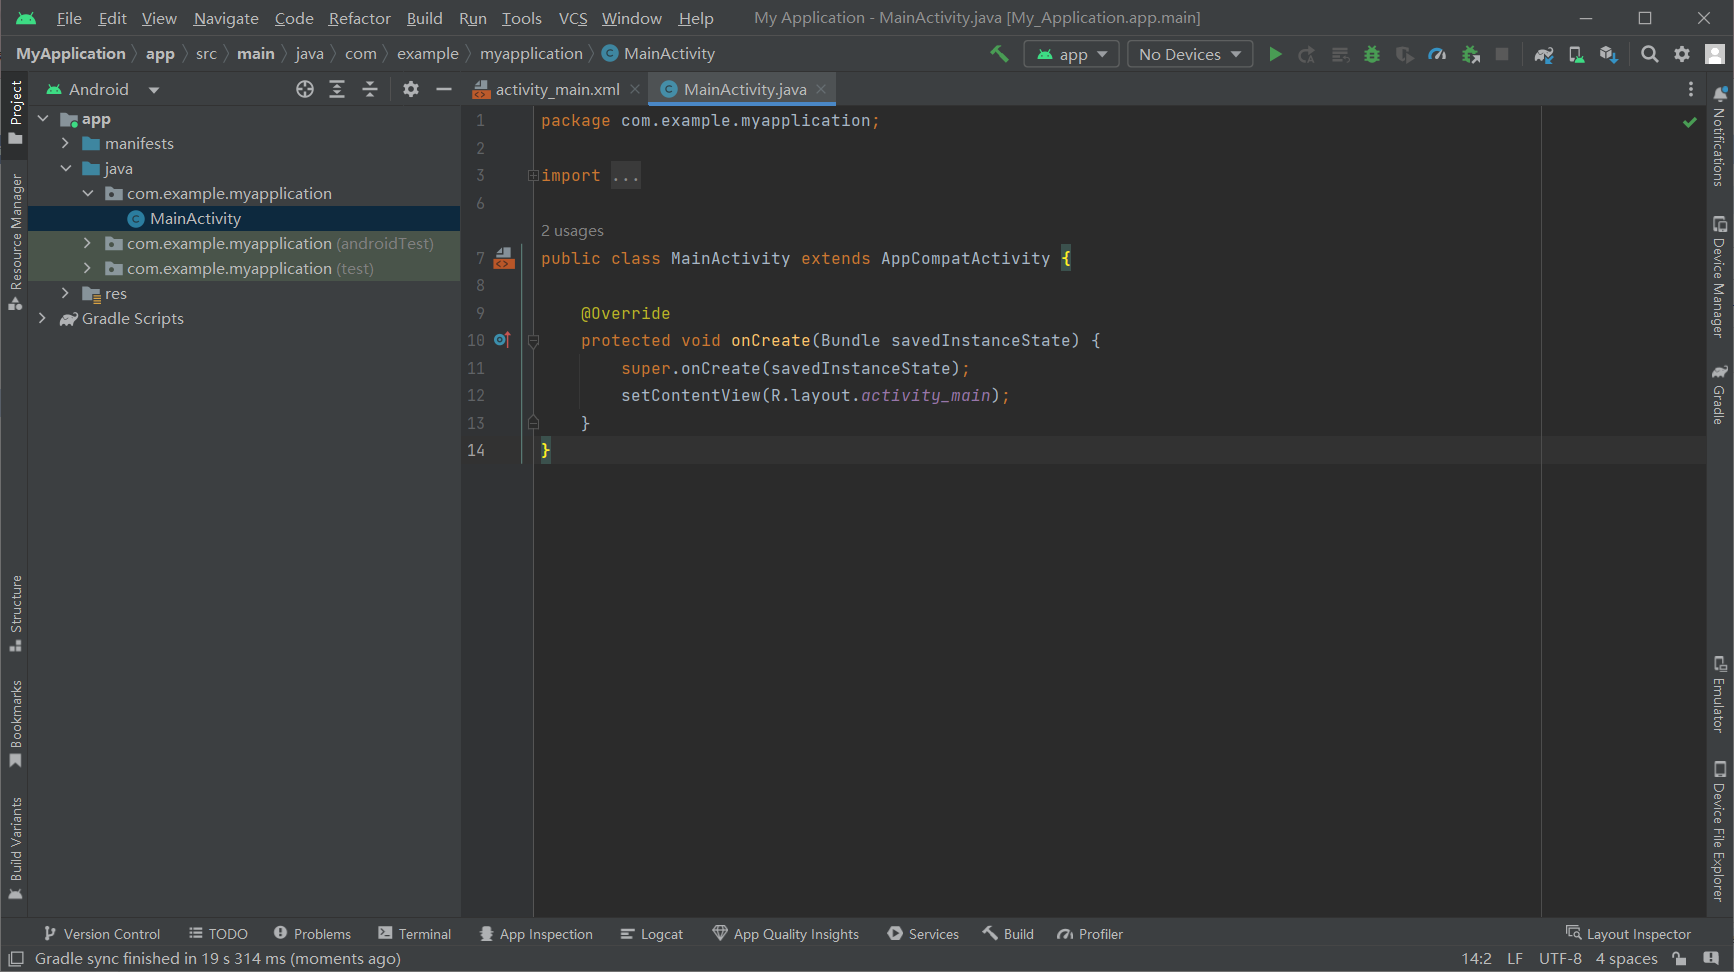Toggle the Project tool window
Screen dimensions: 1734x972
click(x=16, y=111)
